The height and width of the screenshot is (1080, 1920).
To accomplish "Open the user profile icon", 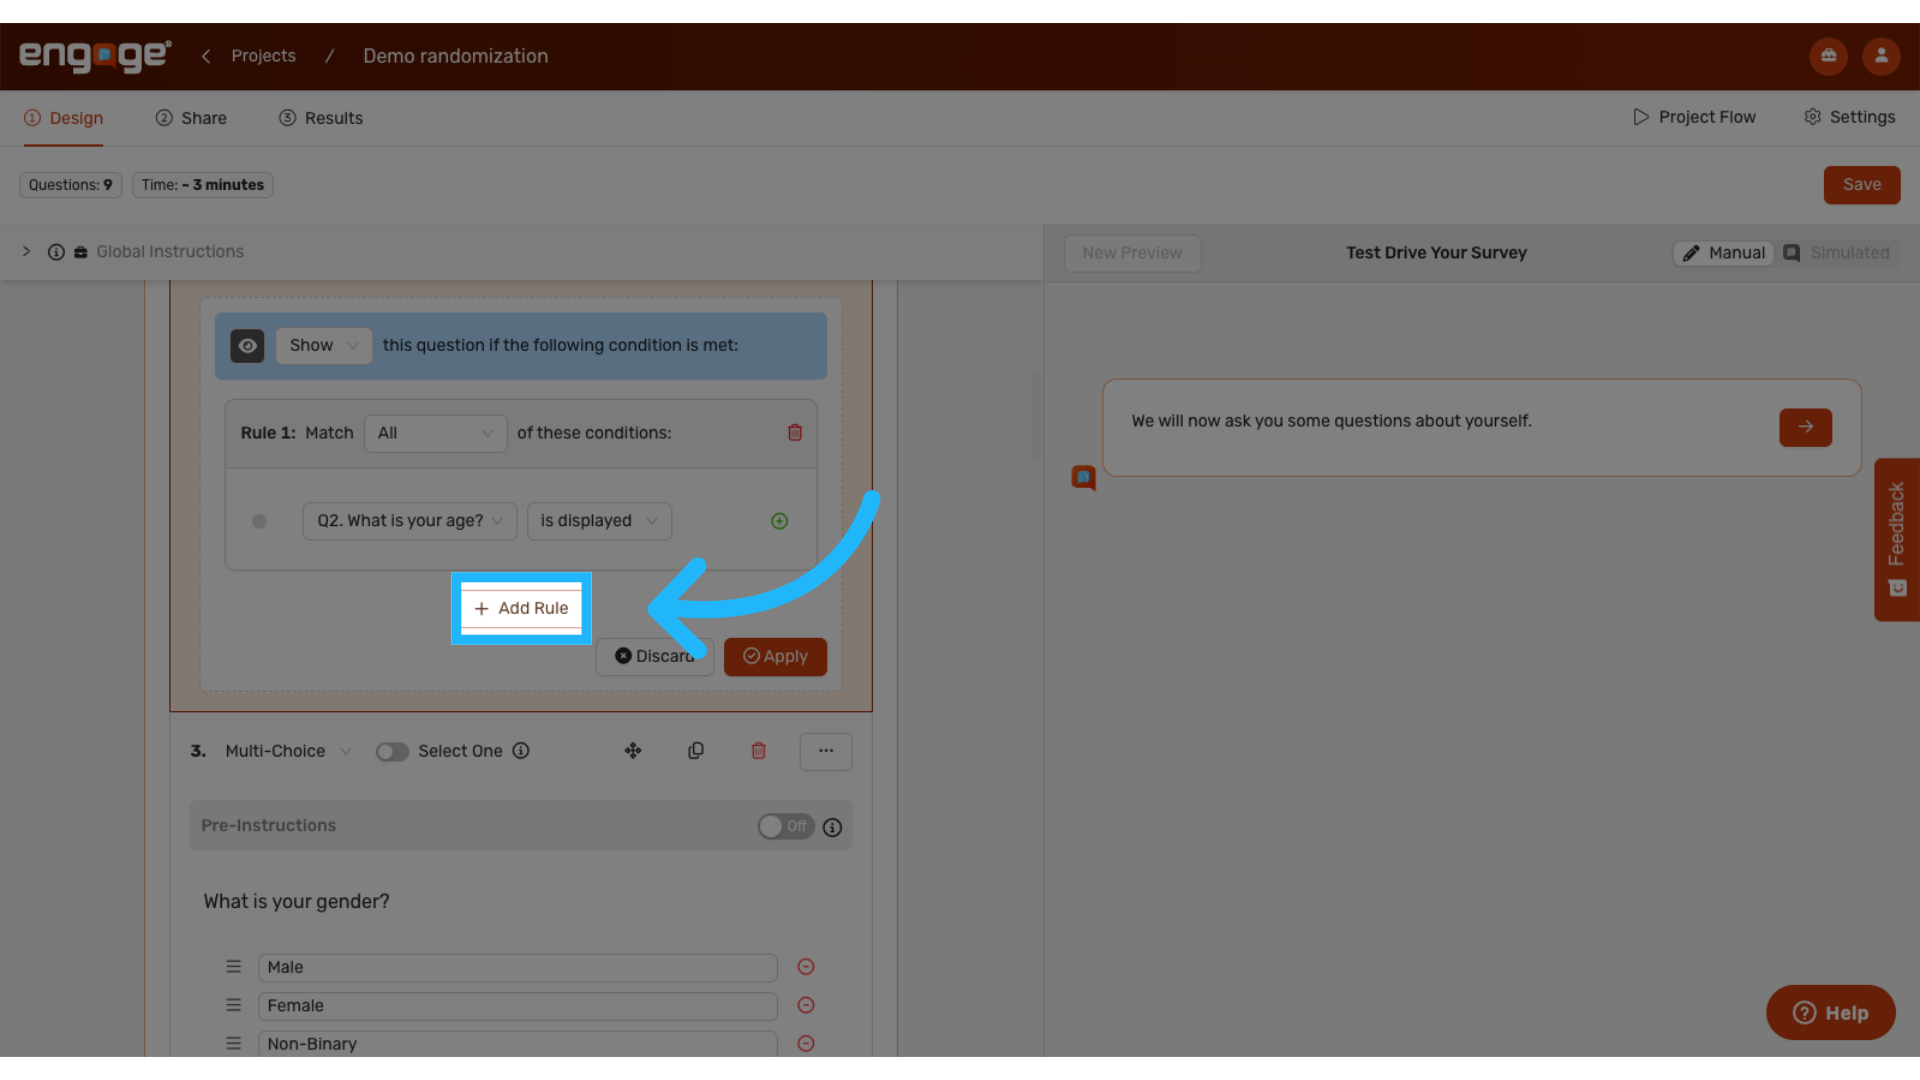I will [x=1881, y=56].
